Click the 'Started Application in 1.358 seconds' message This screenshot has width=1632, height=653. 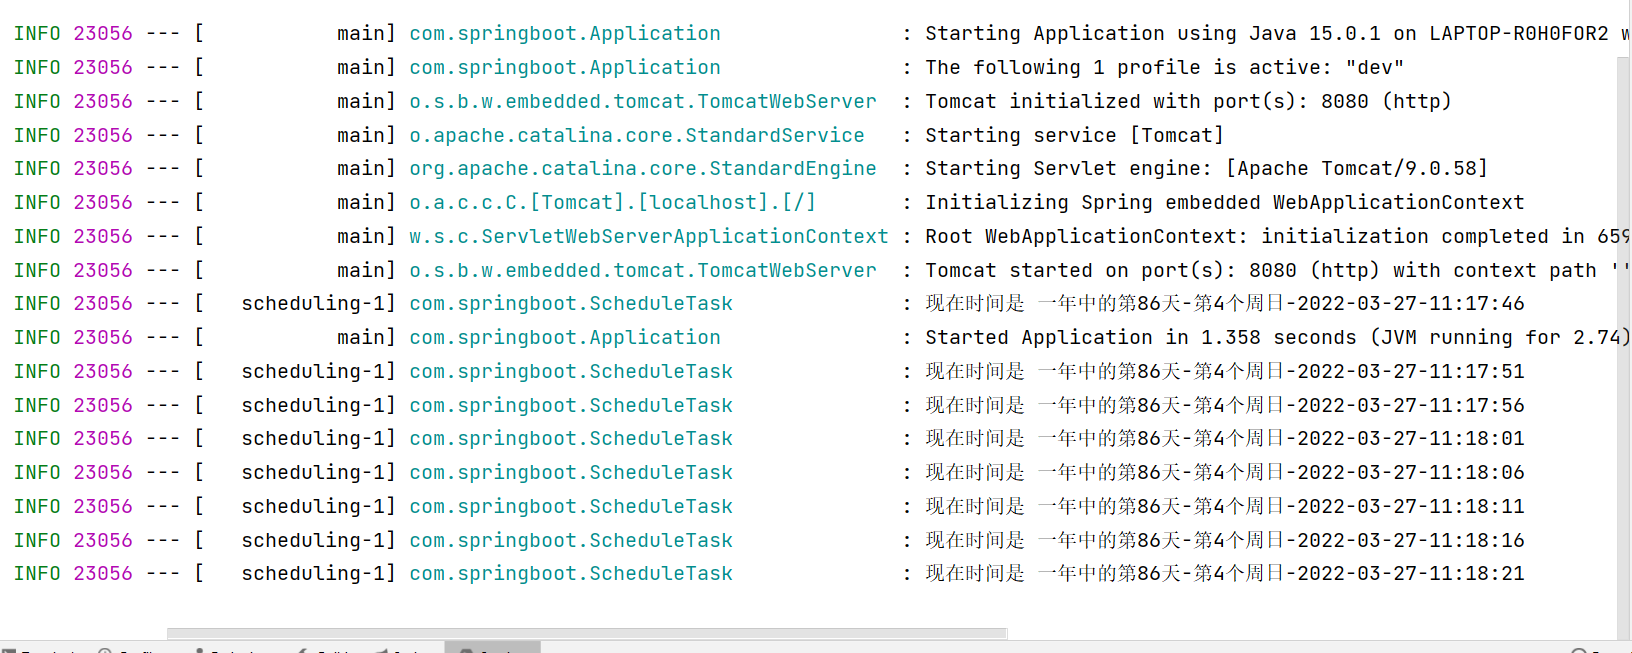click(x=1276, y=337)
